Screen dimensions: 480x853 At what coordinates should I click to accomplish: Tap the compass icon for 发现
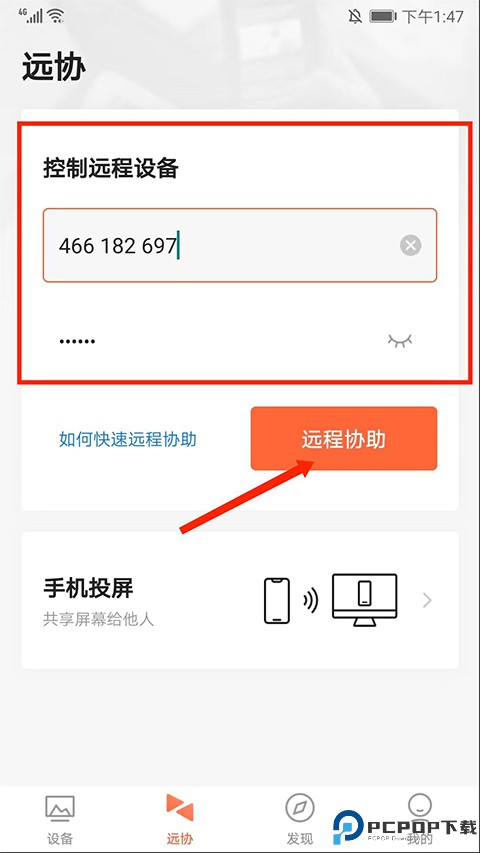pyautogui.click(x=300, y=808)
